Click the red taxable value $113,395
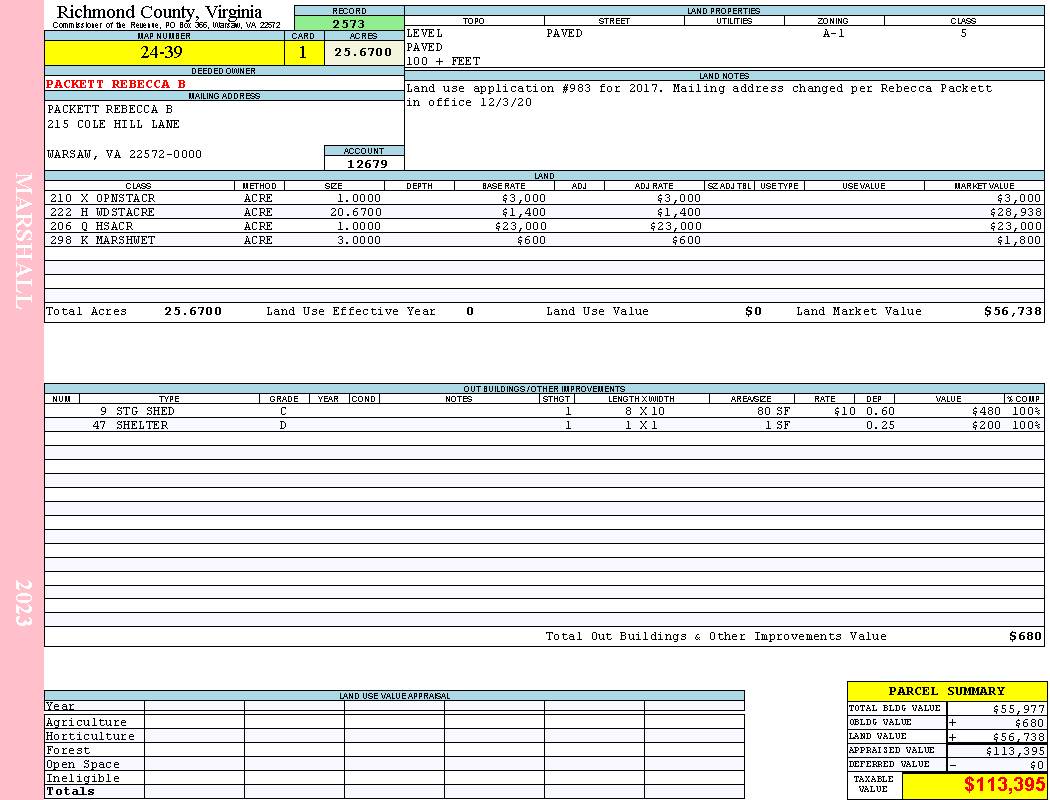Viewport: 1050px width, 800px height. click(x=1003, y=785)
